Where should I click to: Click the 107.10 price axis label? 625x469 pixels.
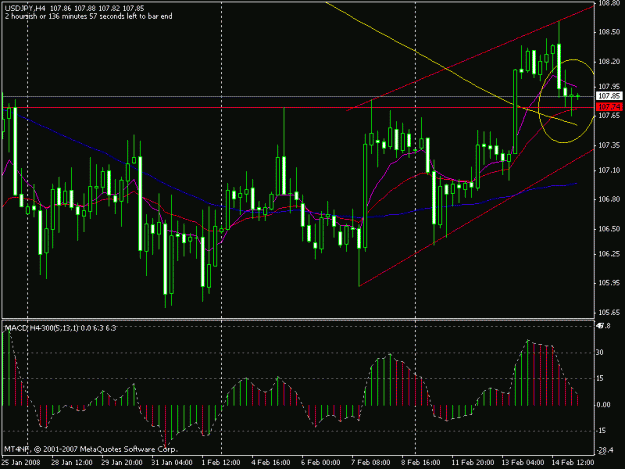[x=609, y=170]
